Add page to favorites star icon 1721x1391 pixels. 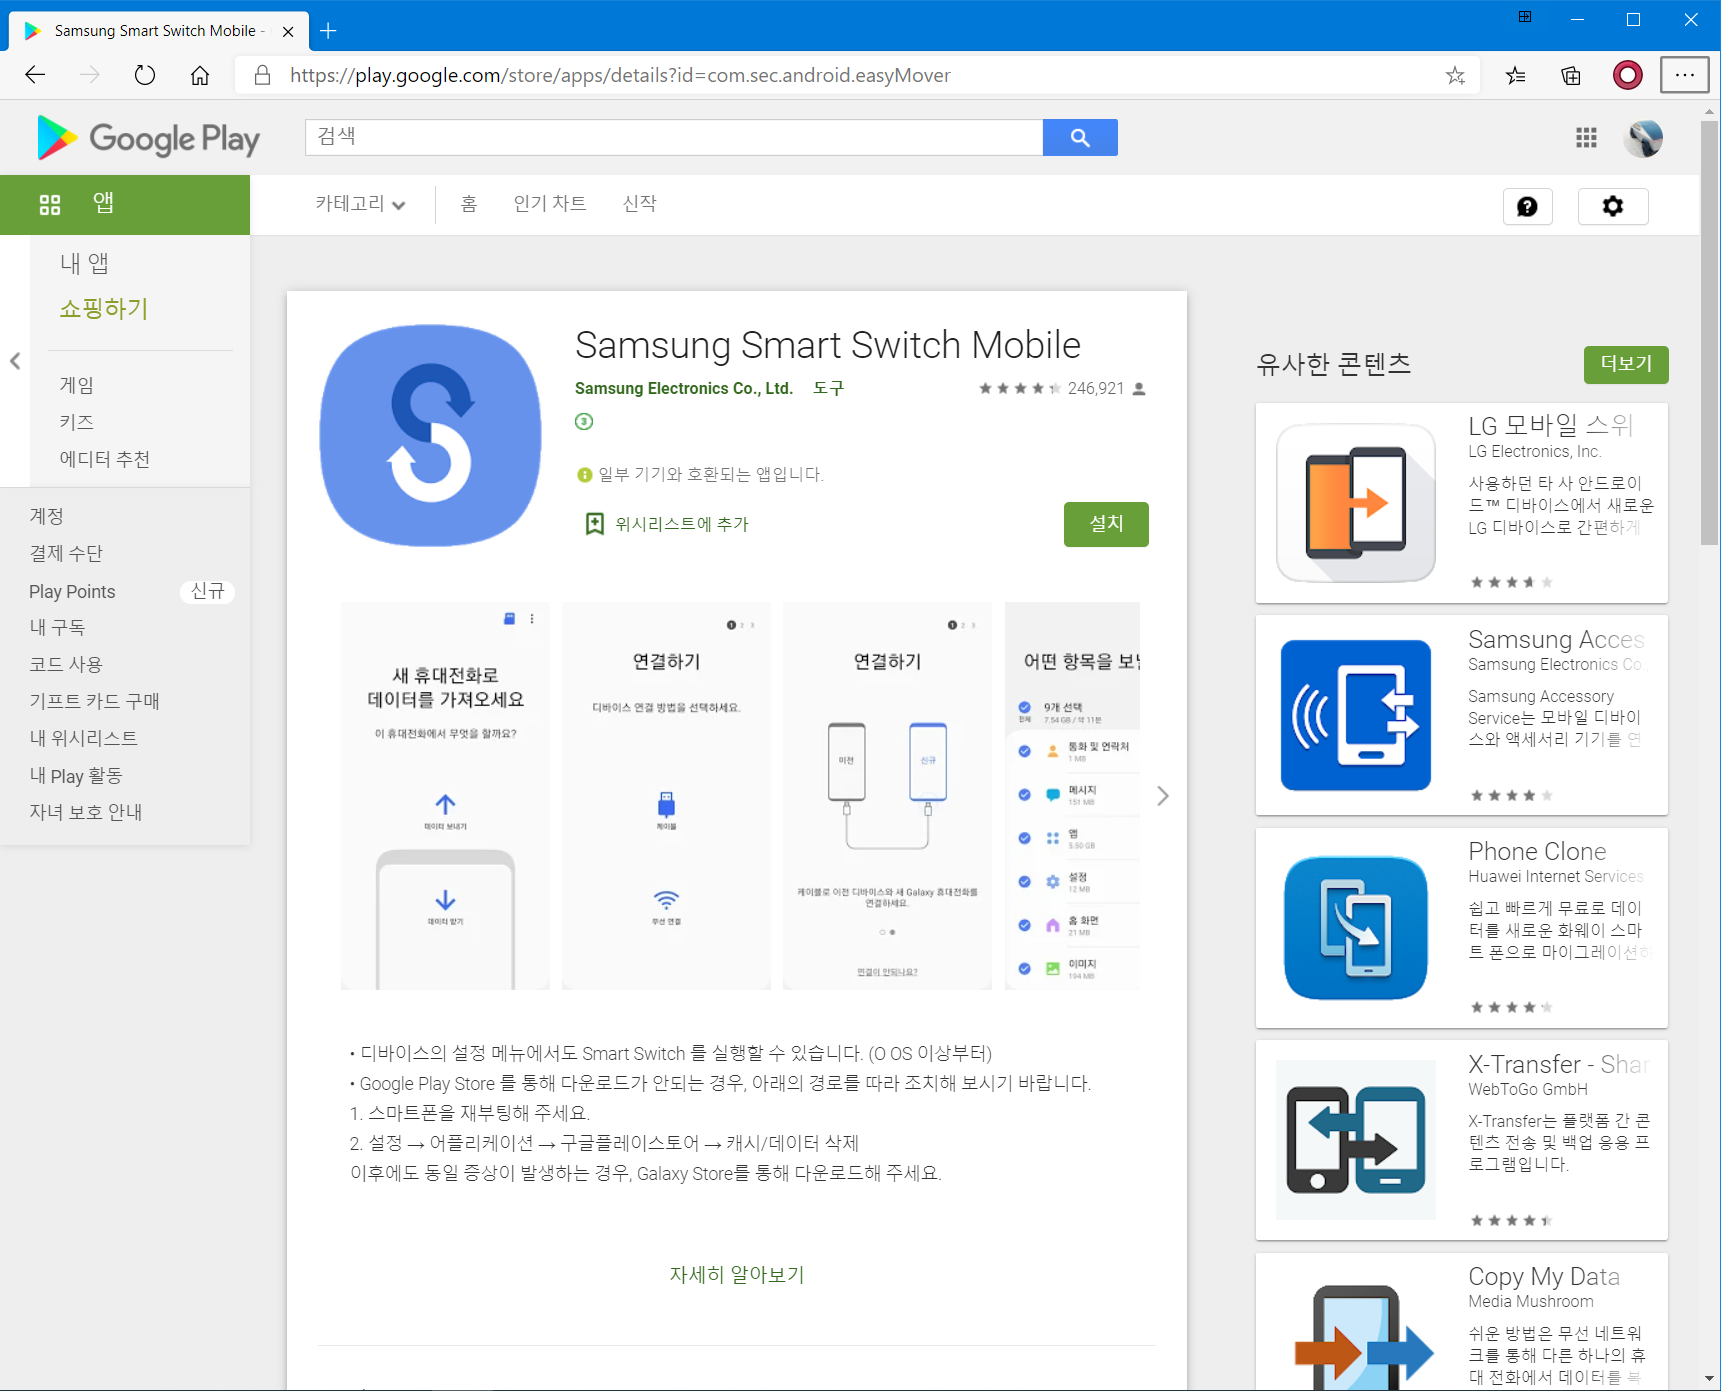point(1455,75)
